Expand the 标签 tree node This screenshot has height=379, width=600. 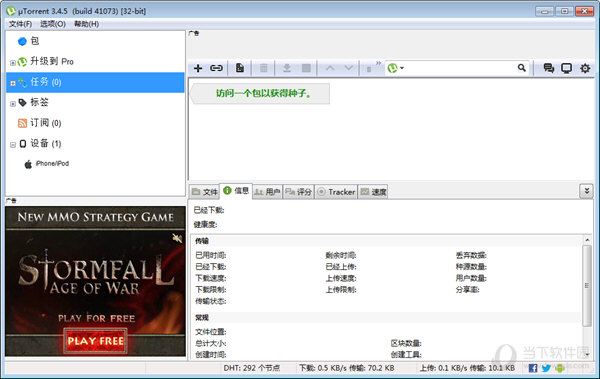(13, 104)
